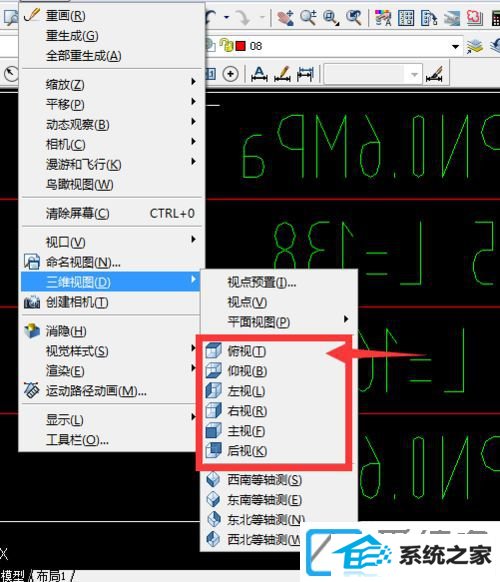The height and width of the screenshot is (582, 500).
Task: Switch to the 布局1 layout tab
Action: coord(51,576)
